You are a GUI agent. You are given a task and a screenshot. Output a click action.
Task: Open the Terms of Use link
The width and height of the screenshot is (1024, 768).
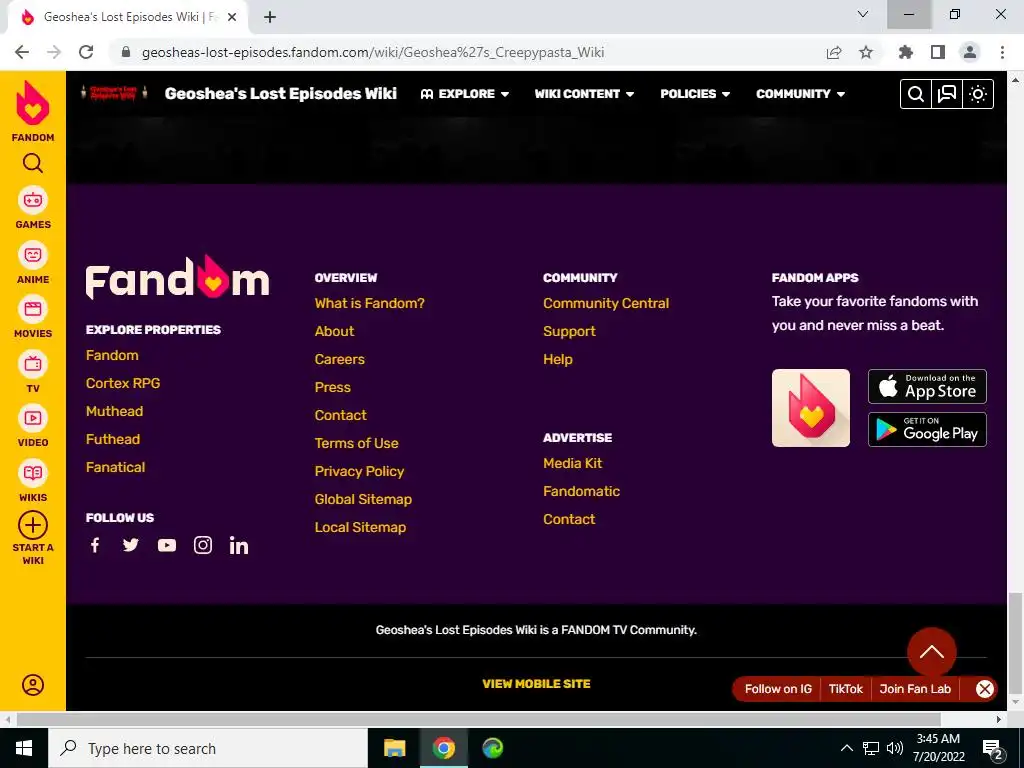point(356,443)
